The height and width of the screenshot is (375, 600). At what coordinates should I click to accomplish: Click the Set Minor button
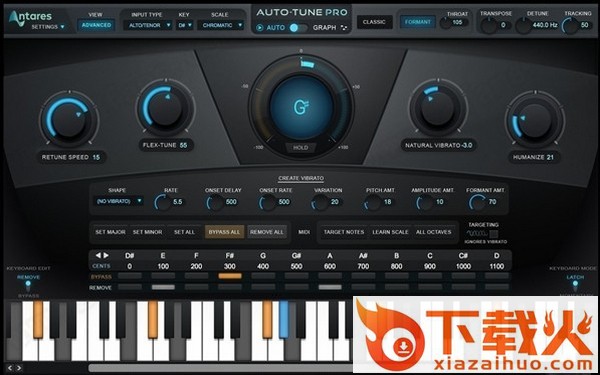(147, 232)
